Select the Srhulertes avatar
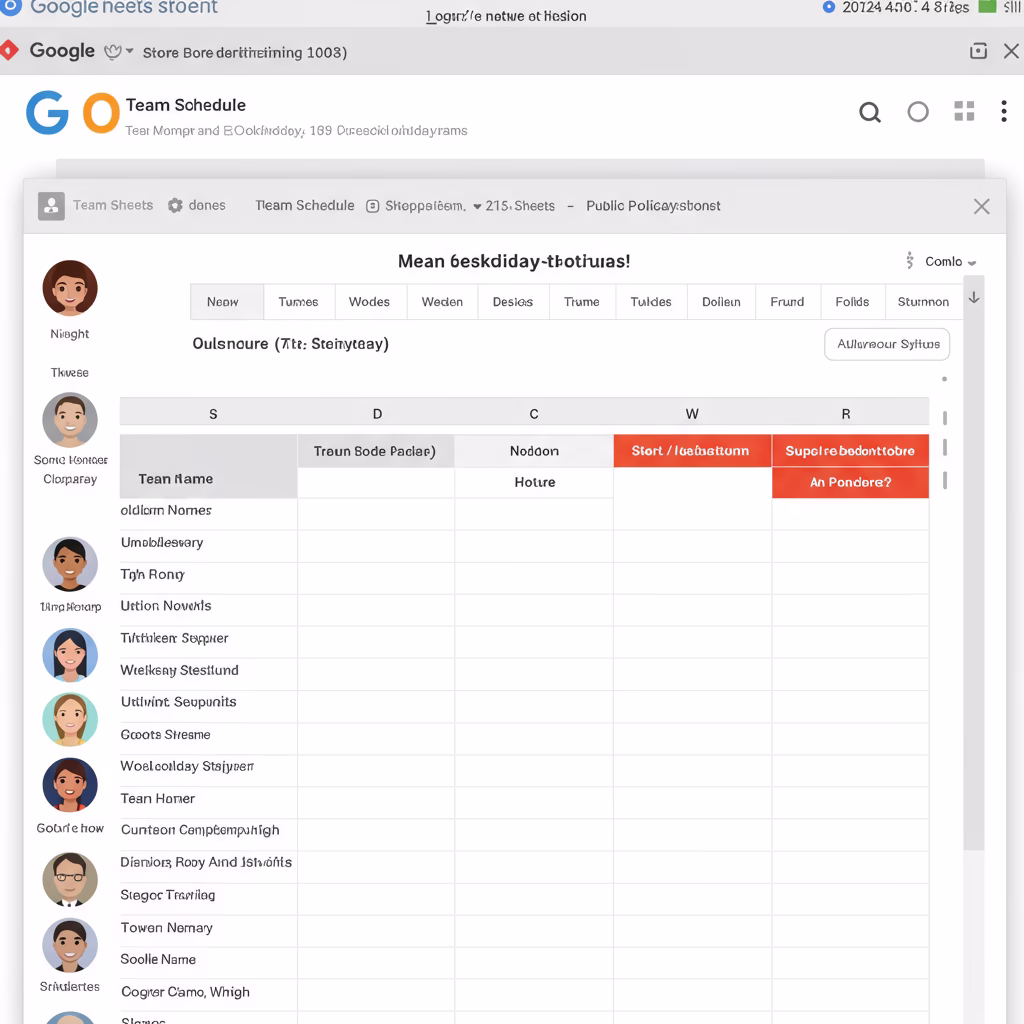This screenshot has height=1024, width=1024. tap(70, 945)
